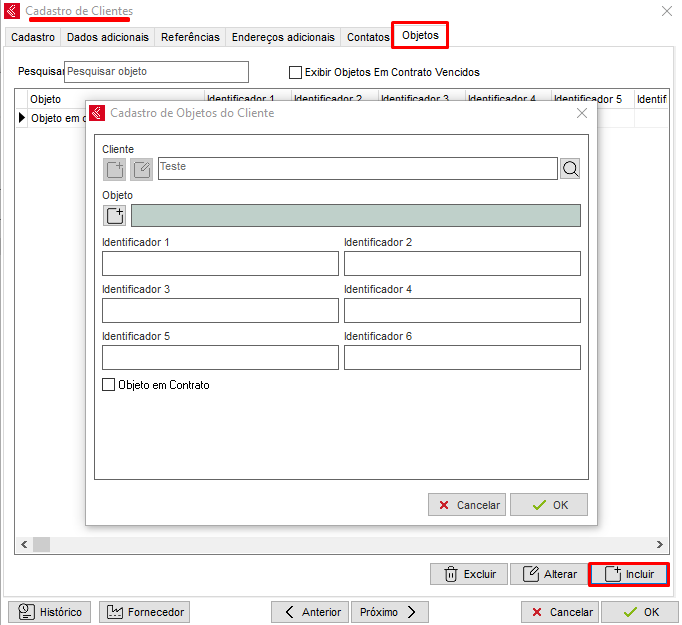Viewport: 682px width, 625px height.
Task: Enable the Objeto em Contrato checkbox
Action: click(x=109, y=385)
